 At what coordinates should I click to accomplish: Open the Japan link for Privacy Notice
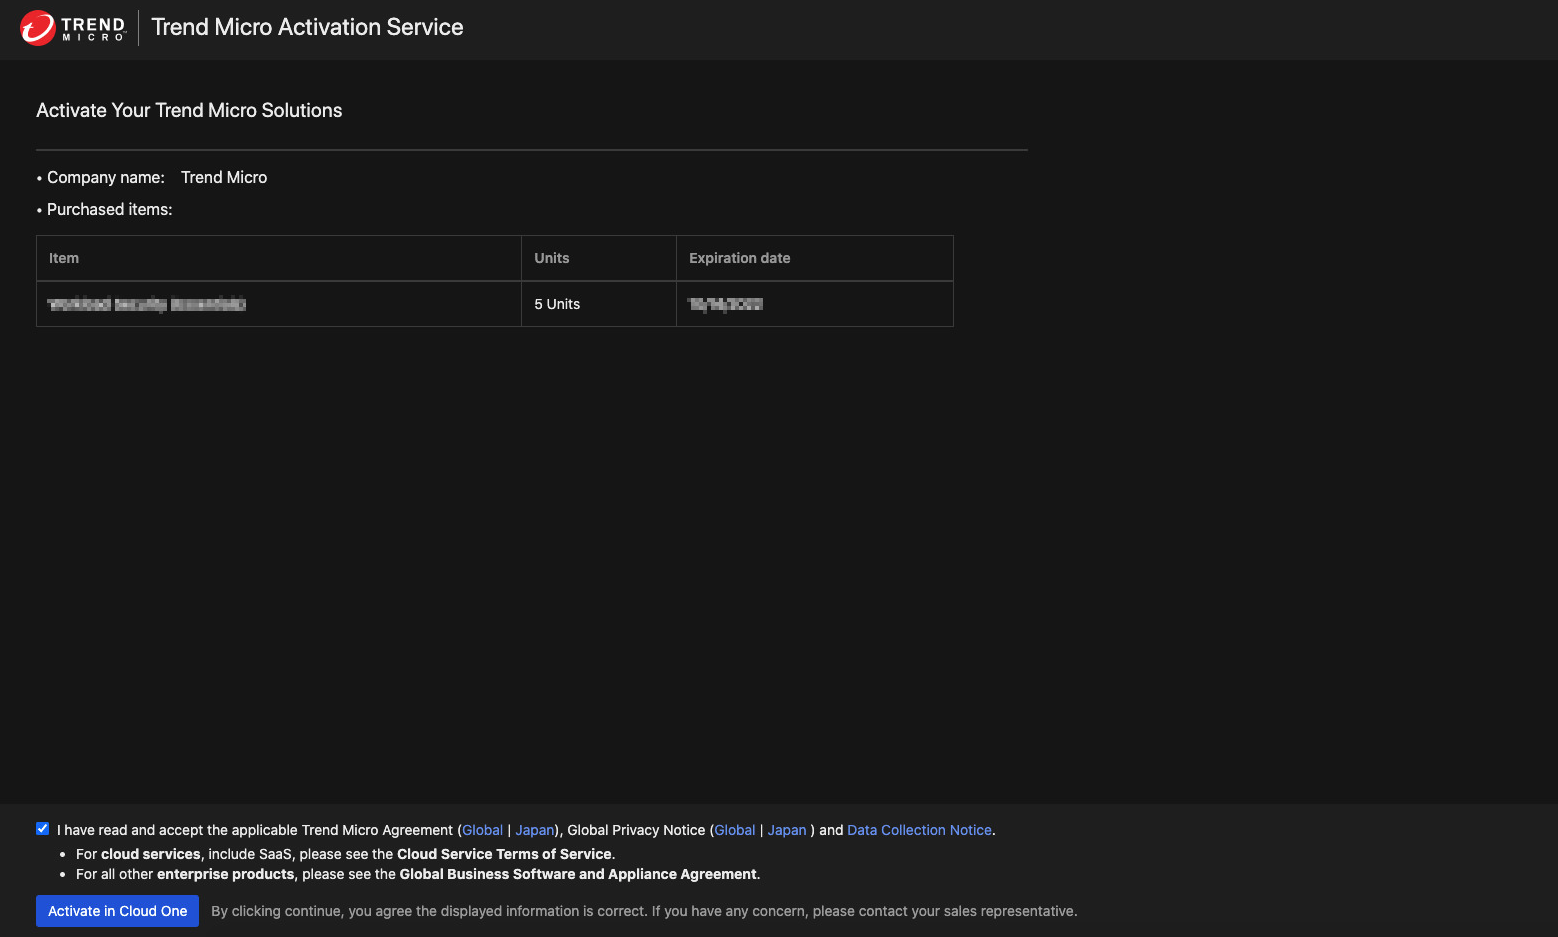(786, 830)
